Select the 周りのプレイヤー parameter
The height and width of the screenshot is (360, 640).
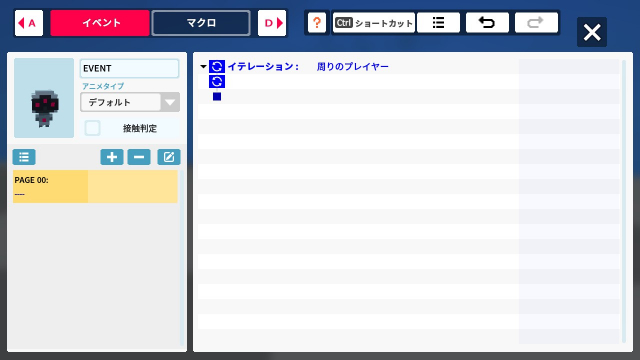[x=353, y=67]
